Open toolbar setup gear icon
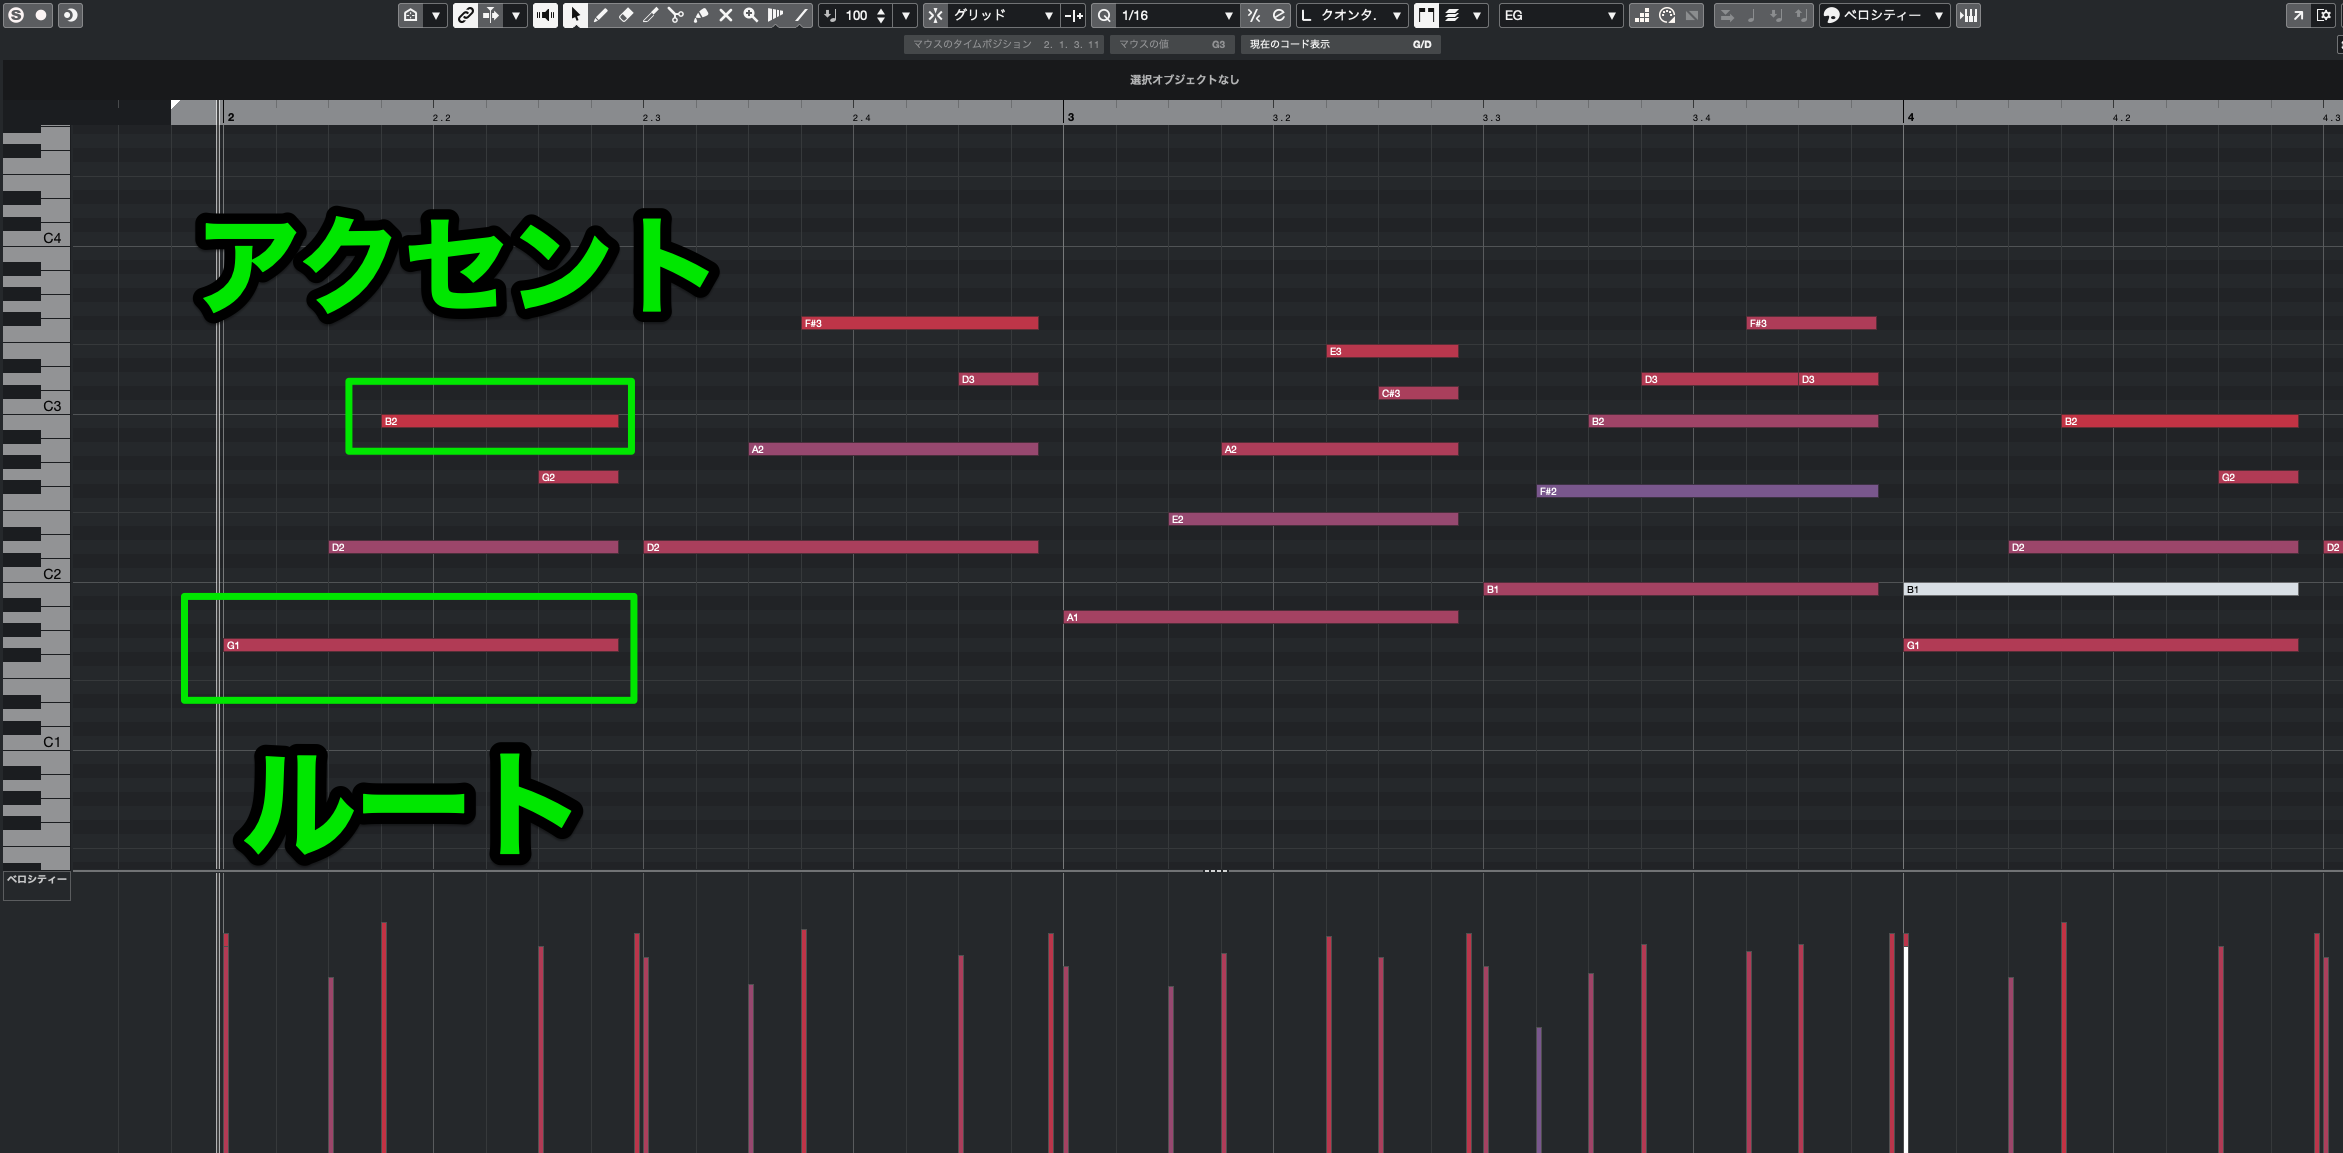 2324,15
